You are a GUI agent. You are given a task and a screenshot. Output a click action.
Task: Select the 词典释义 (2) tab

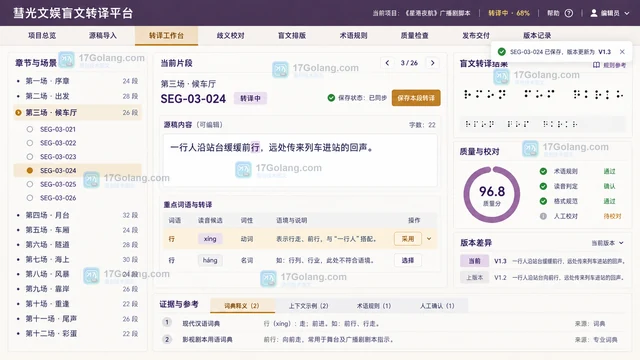[x=242, y=306]
